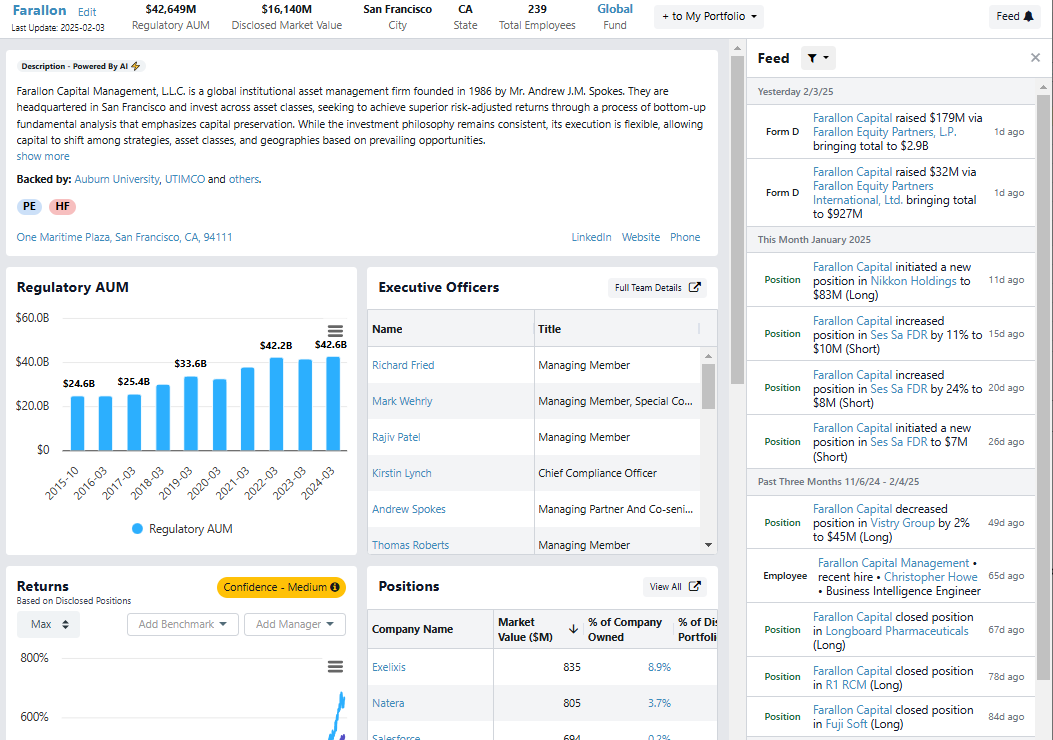Open R1 RCM feed link
This screenshot has width=1053, height=740.
pyautogui.click(x=846, y=685)
